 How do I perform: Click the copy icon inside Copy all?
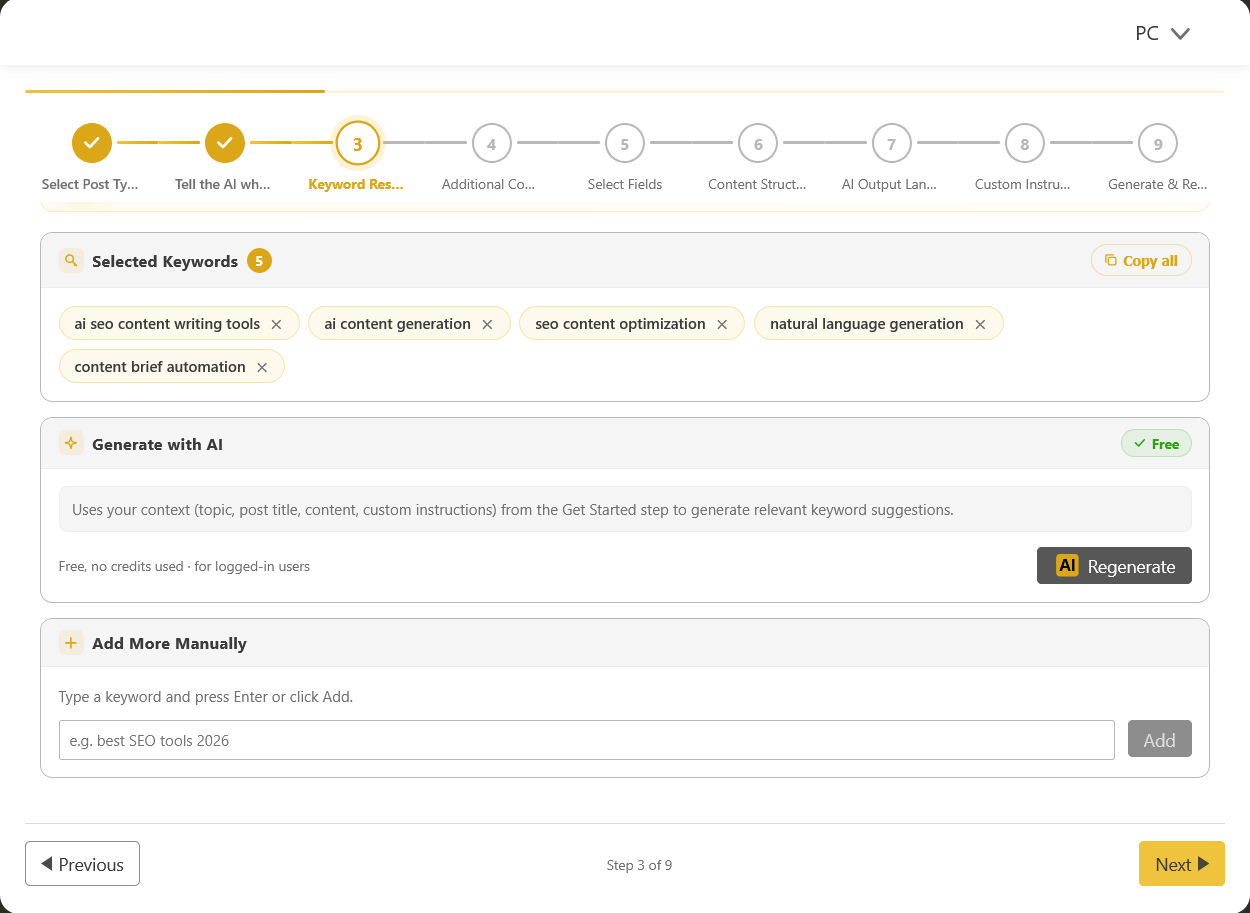point(1112,260)
